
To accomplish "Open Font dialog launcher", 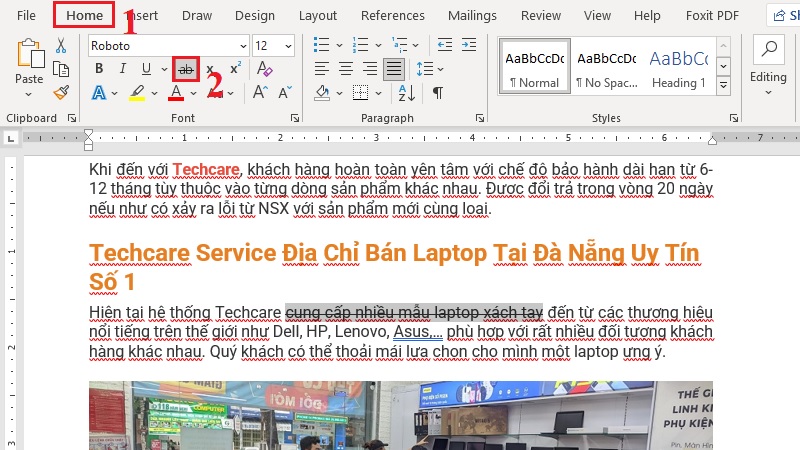I will coord(295,118).
